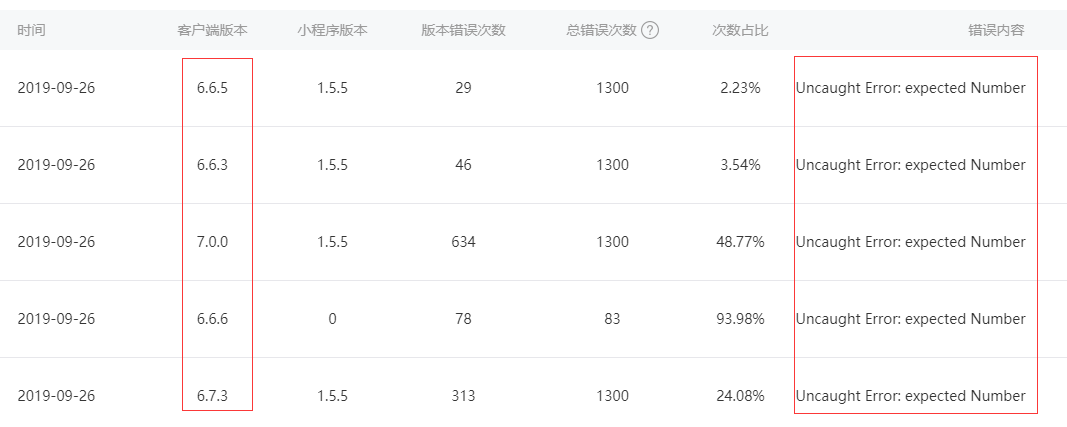Viewport: 1067px width, 427px height.
Task: Click the date in the 6.7.3 row
Action: coord(56,396)
